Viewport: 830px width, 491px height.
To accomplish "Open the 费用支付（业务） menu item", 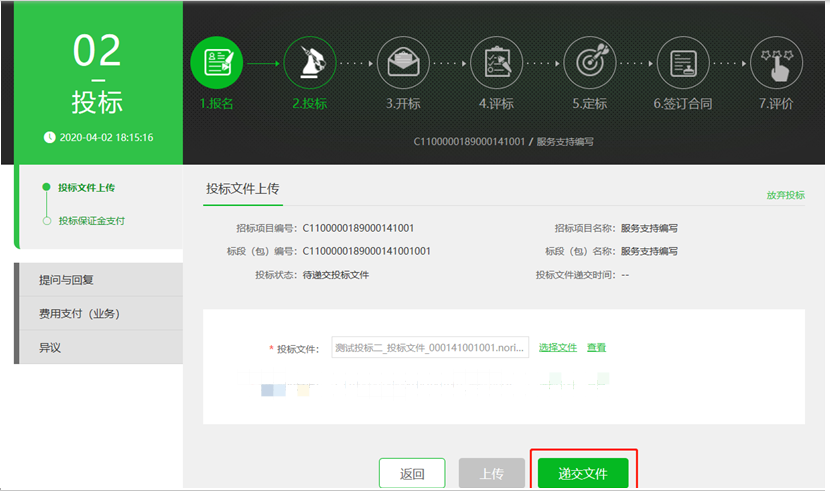I will tap(101, 314).
